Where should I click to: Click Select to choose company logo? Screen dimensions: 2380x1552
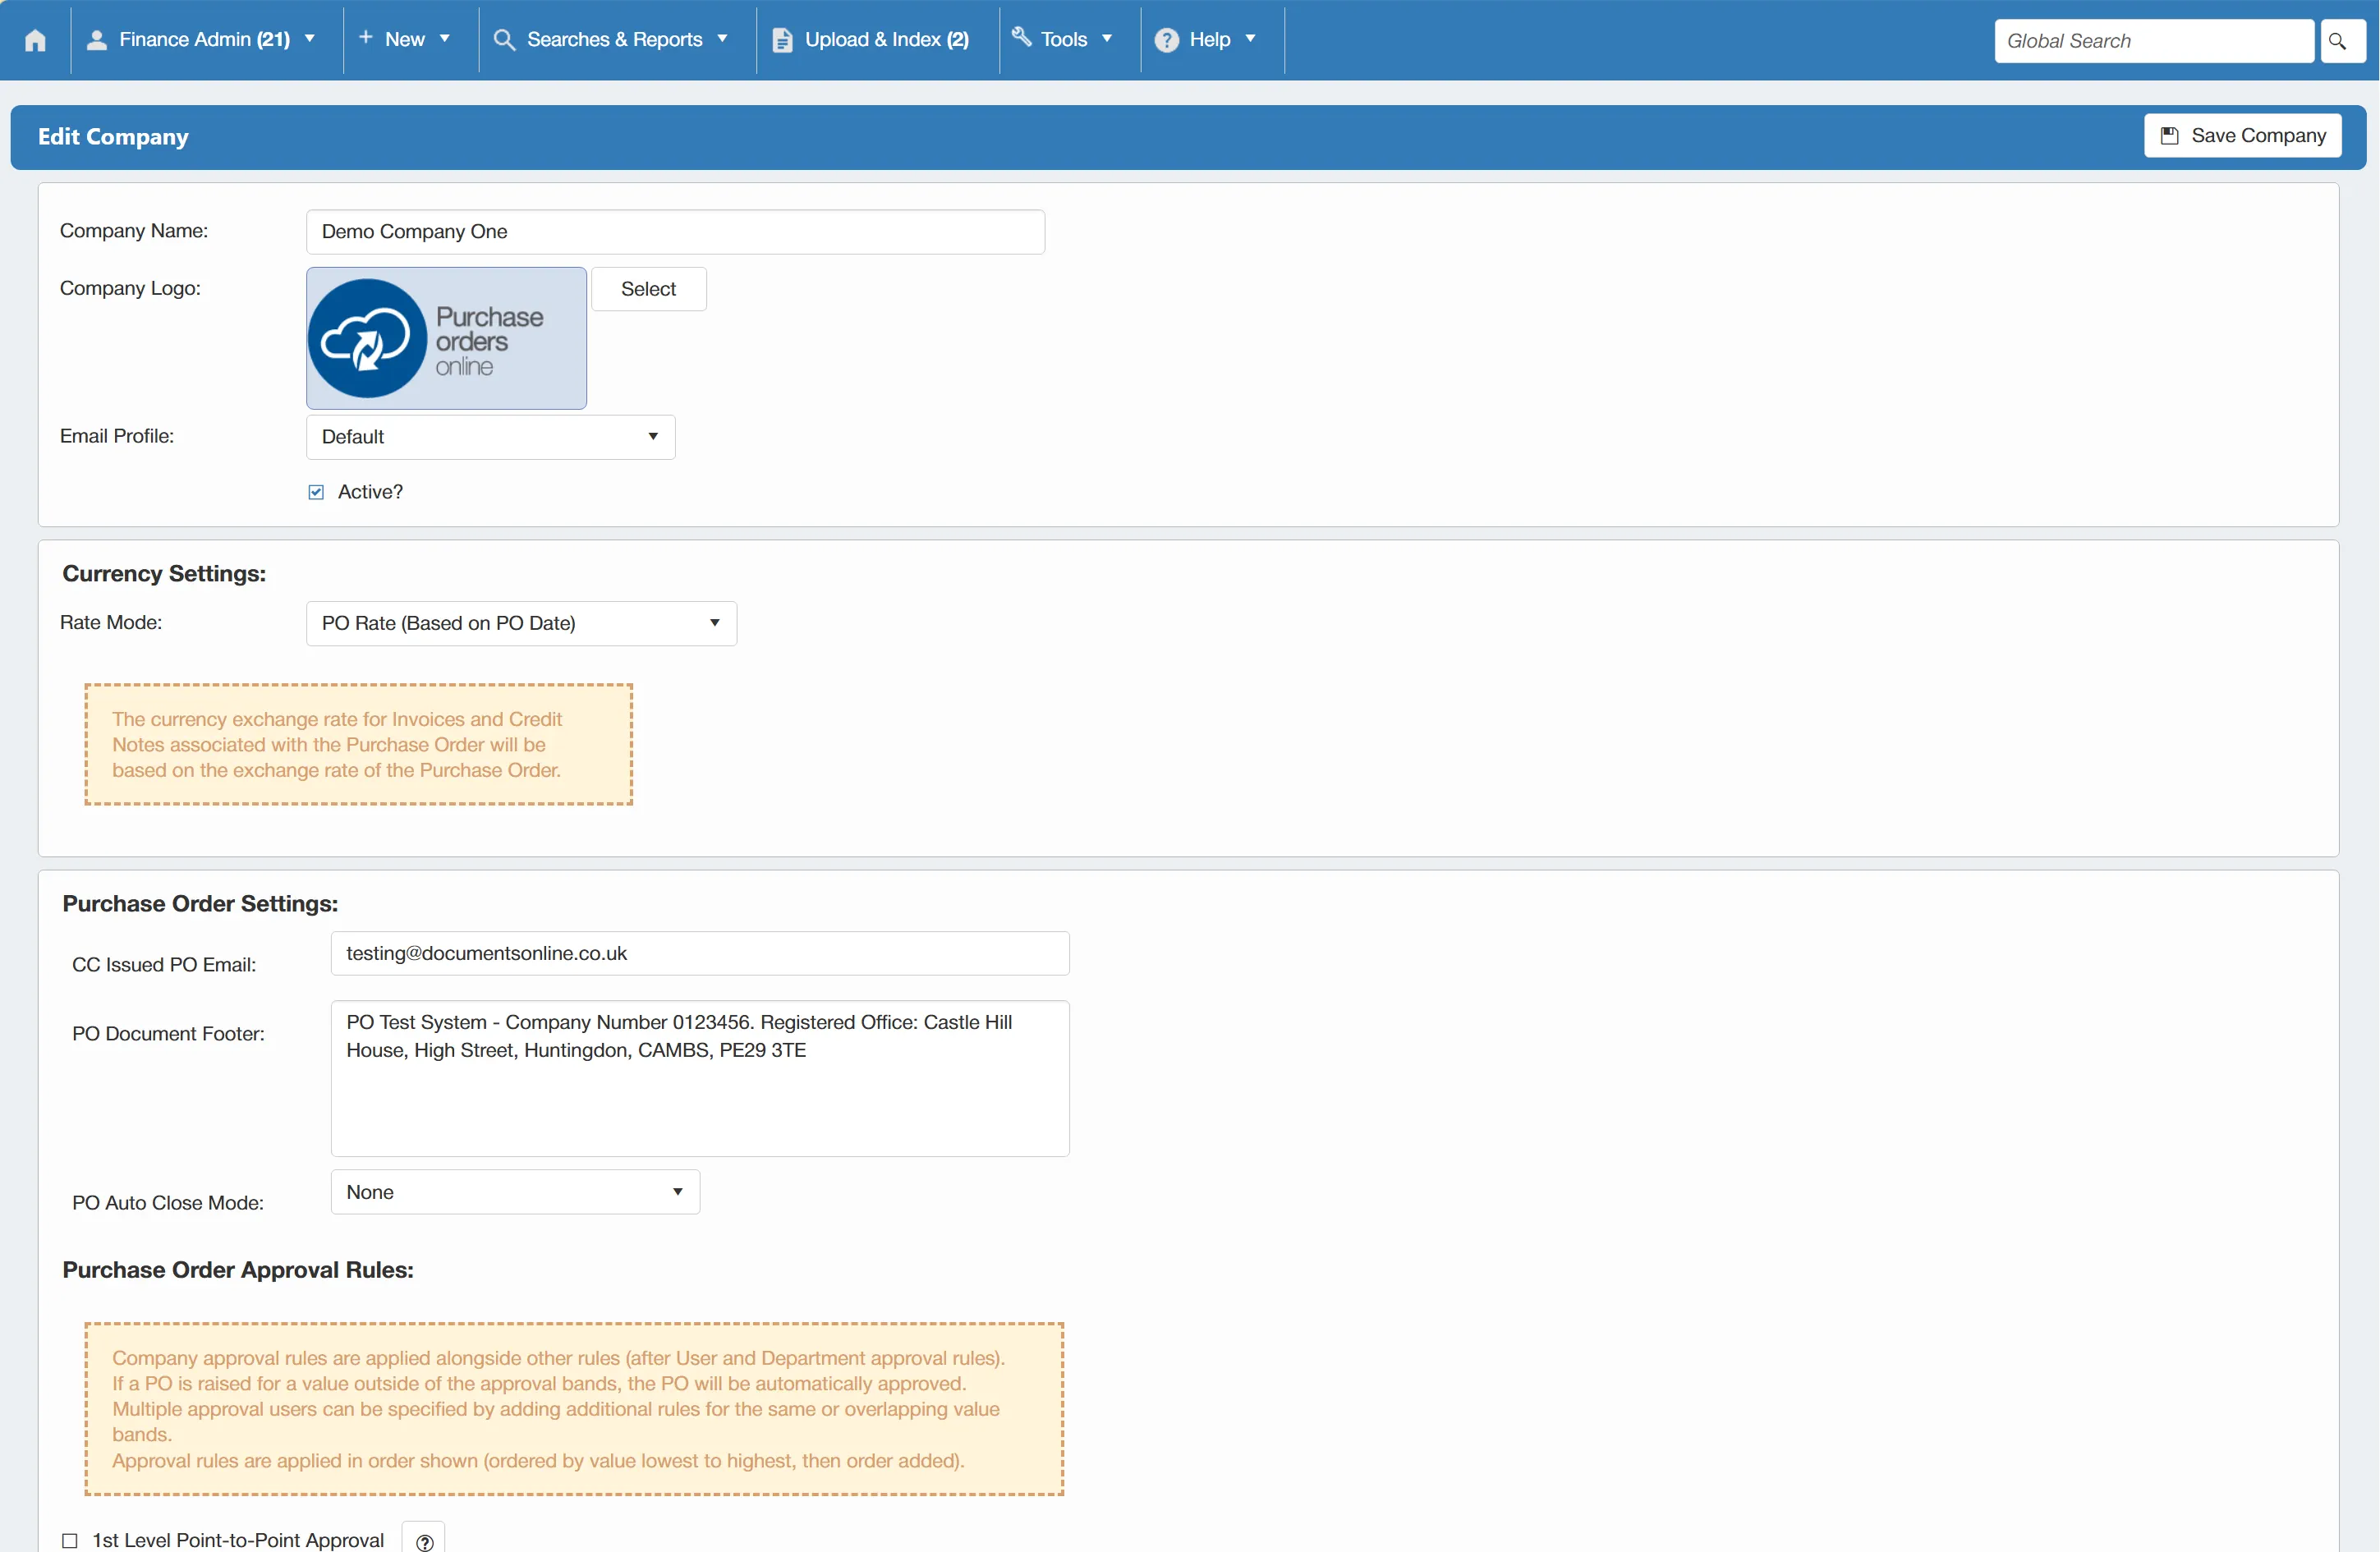(649, 289)
